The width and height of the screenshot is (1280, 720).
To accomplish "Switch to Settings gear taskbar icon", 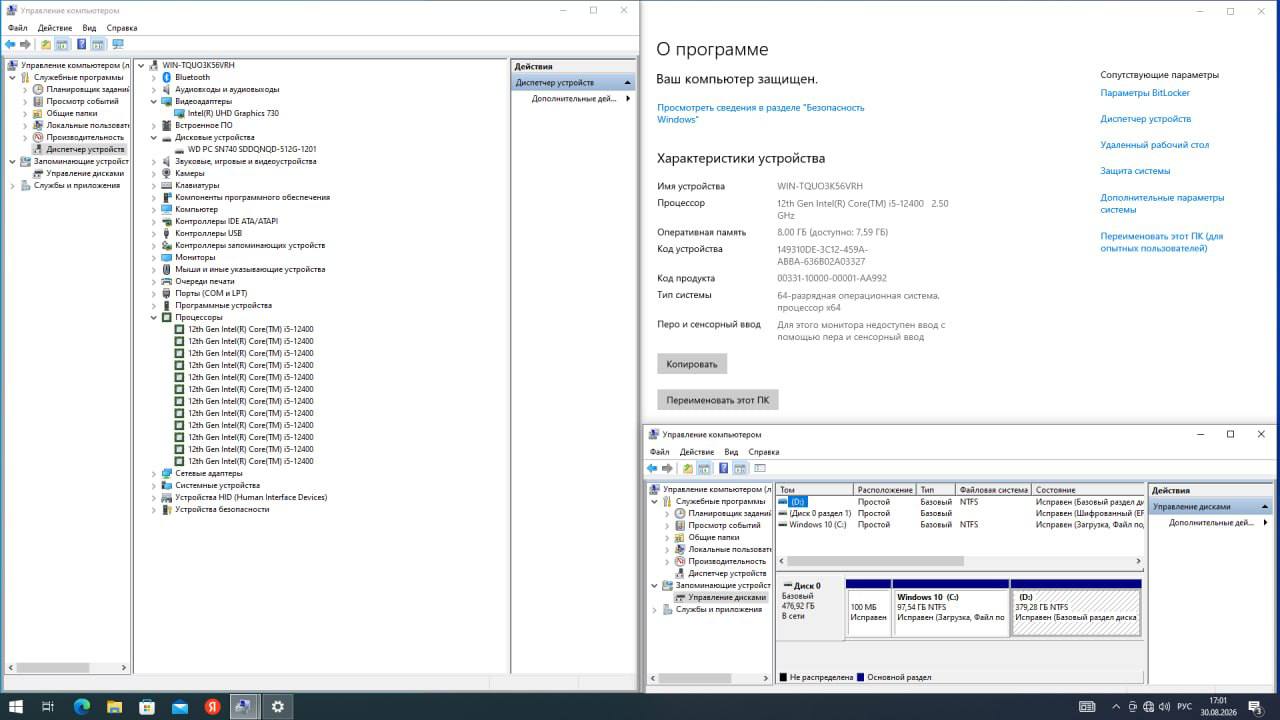I will click(x=277, y=706).
